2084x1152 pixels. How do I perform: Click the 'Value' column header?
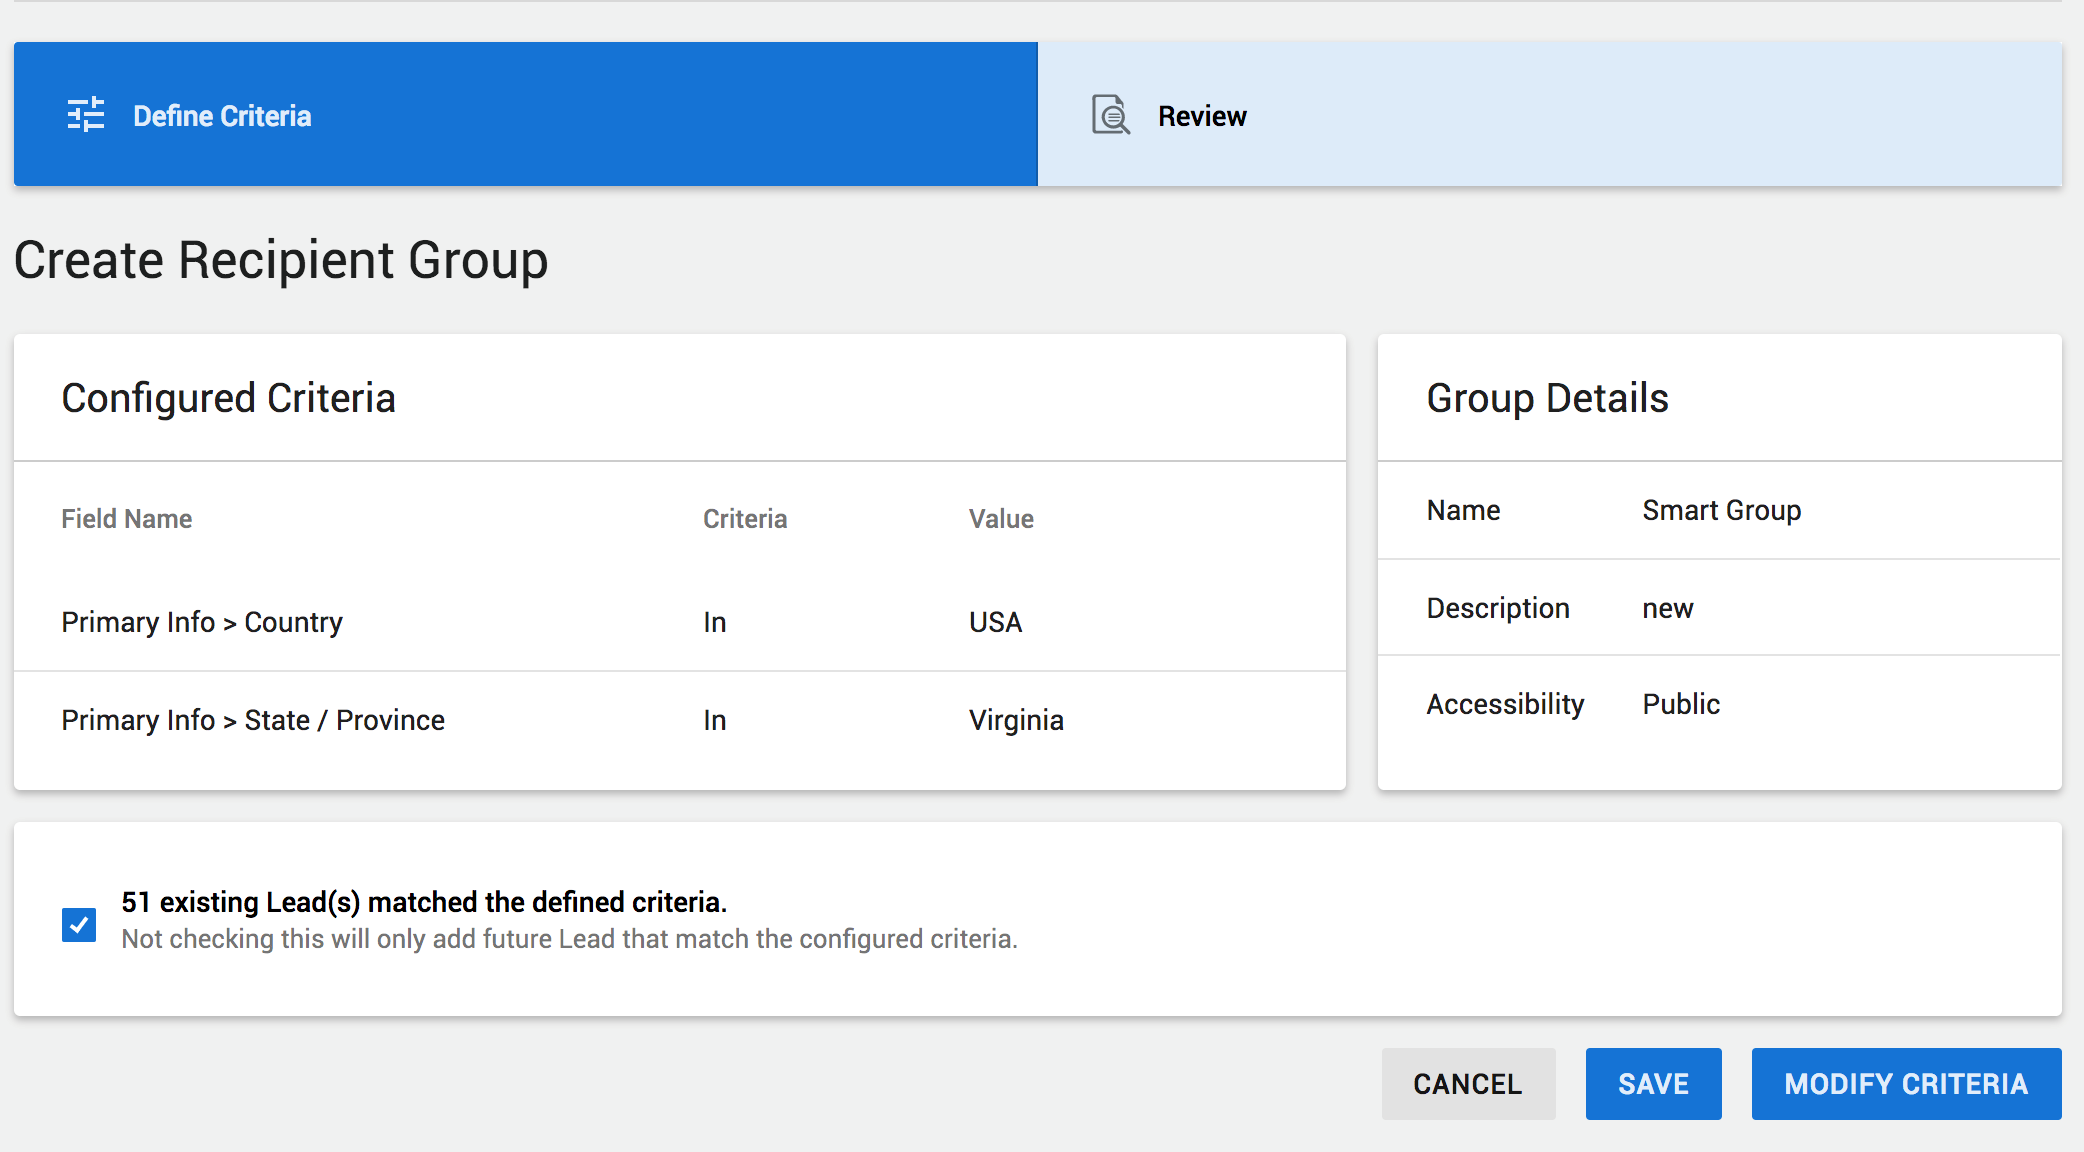tap(1001, 519)
